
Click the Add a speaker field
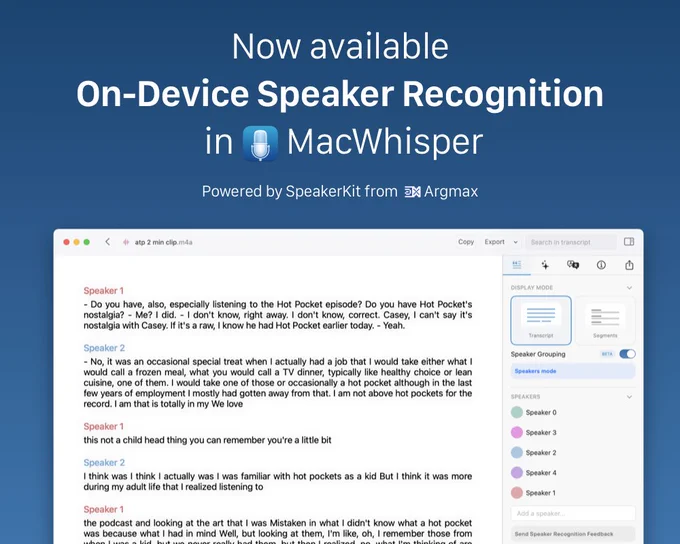(573, 513)
